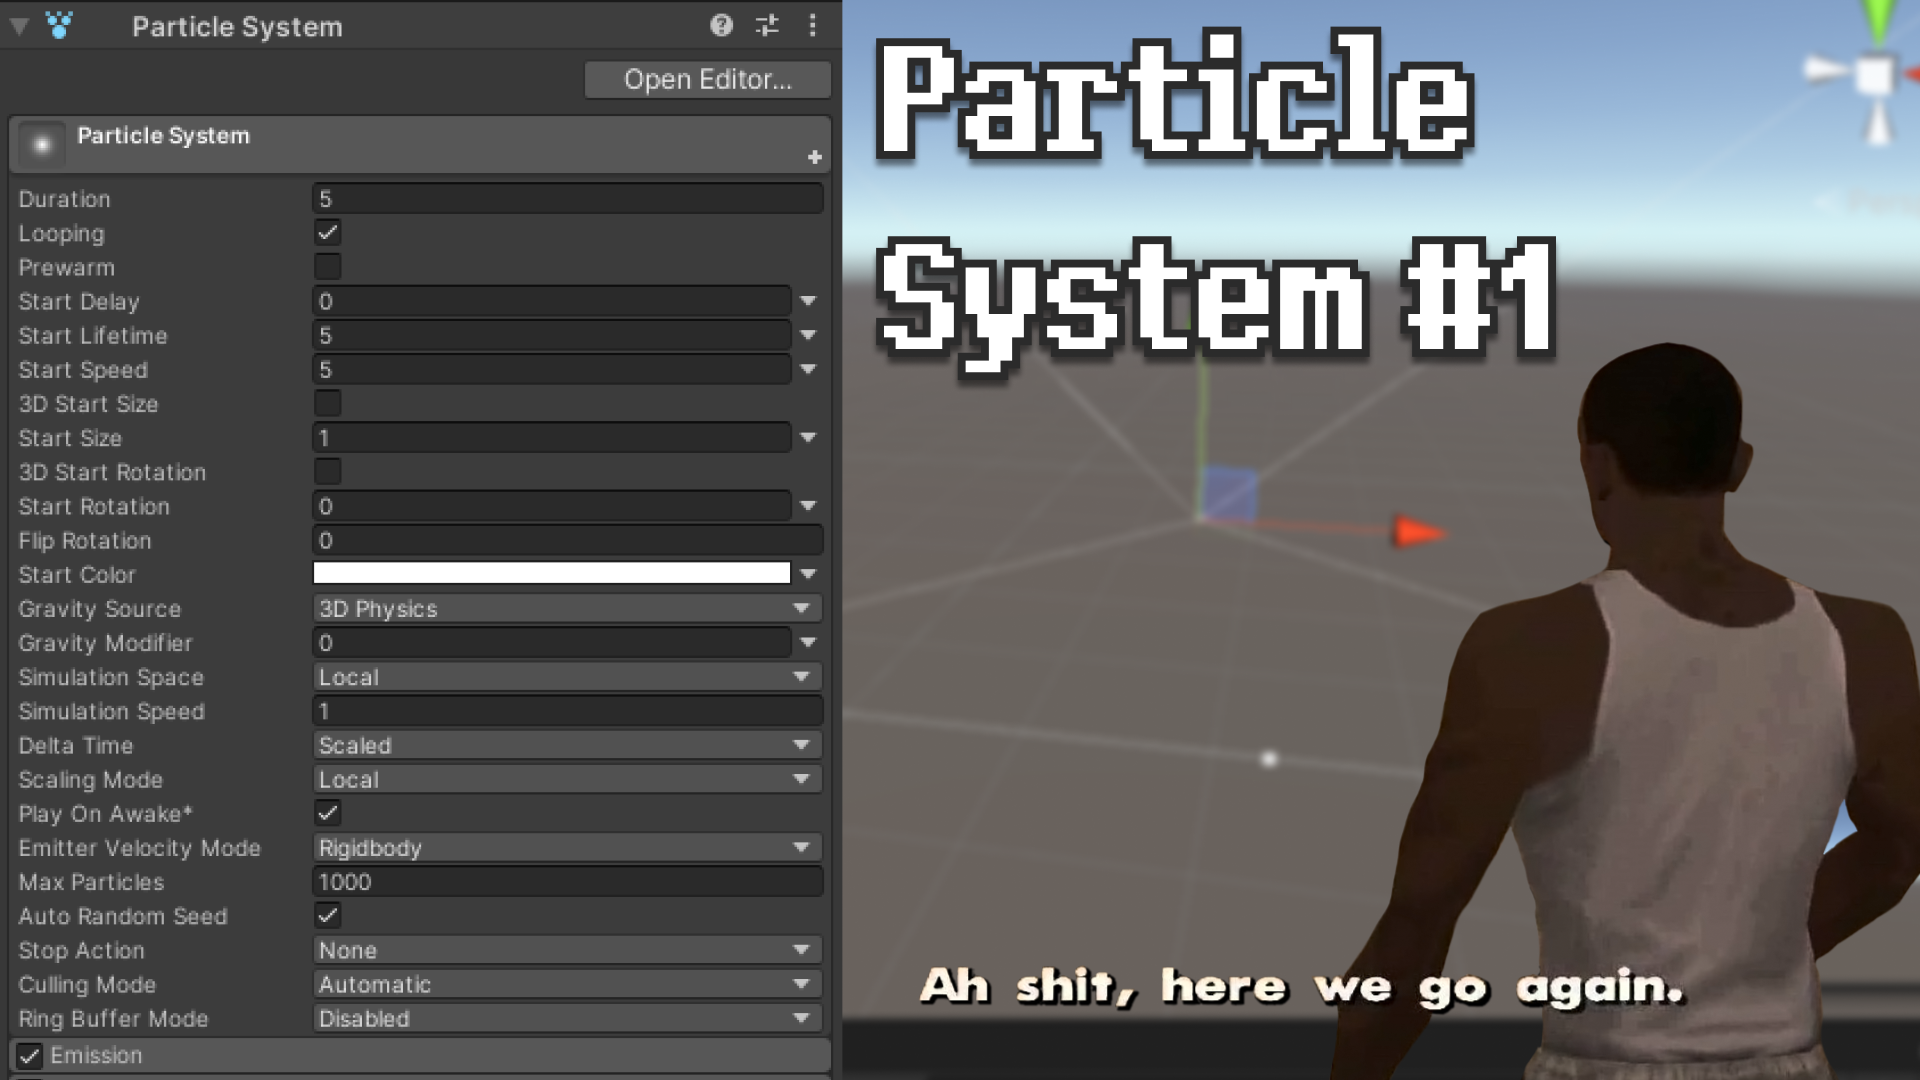Open the component presets slider icon
The width and height of the screenshot is (1920, 1080).
click(767, 26)
